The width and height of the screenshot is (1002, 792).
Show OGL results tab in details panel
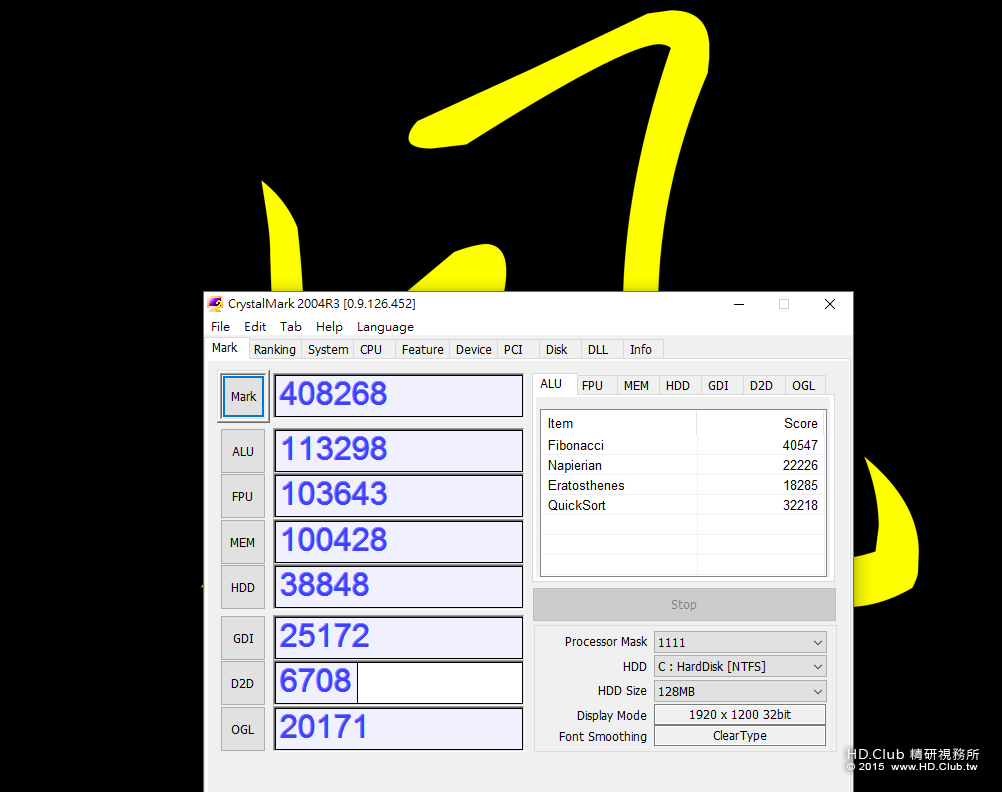[804, 385]
